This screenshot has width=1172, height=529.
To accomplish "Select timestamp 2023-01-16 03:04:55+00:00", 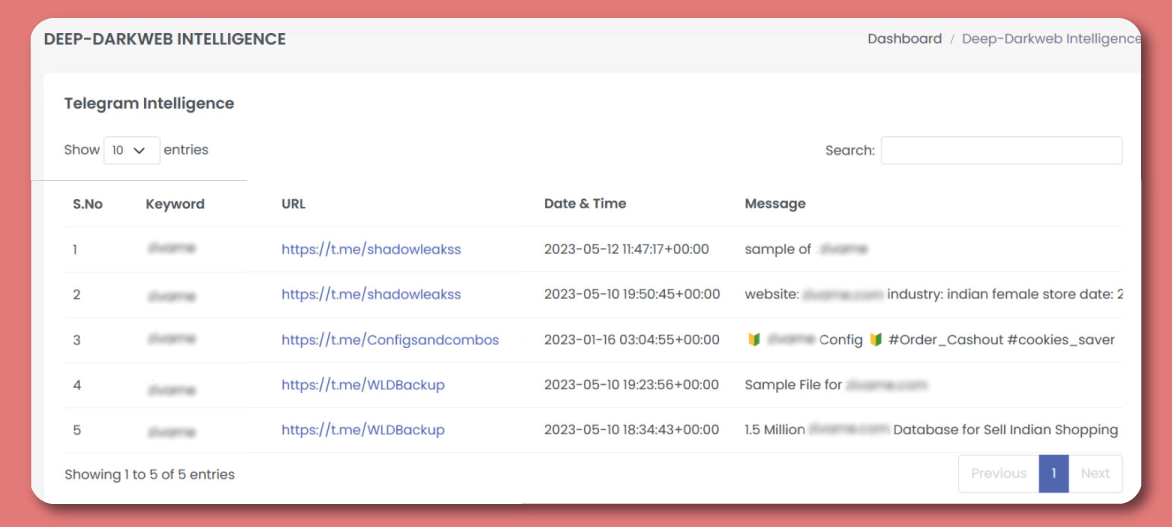I will (x=632, y=340).
